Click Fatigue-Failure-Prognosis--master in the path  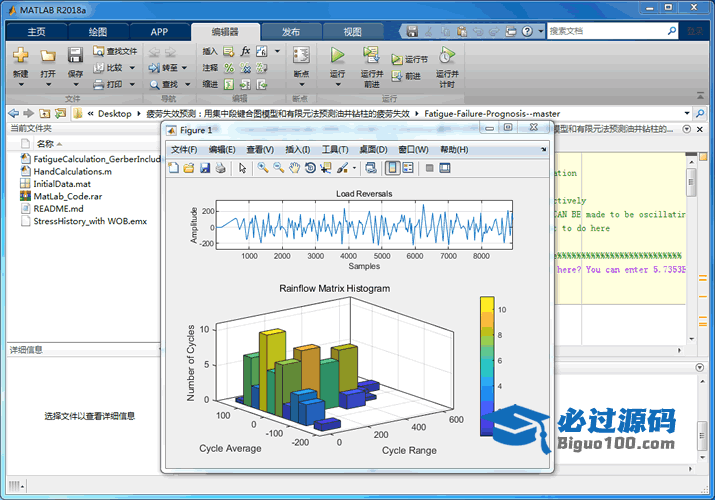(492, 113)
